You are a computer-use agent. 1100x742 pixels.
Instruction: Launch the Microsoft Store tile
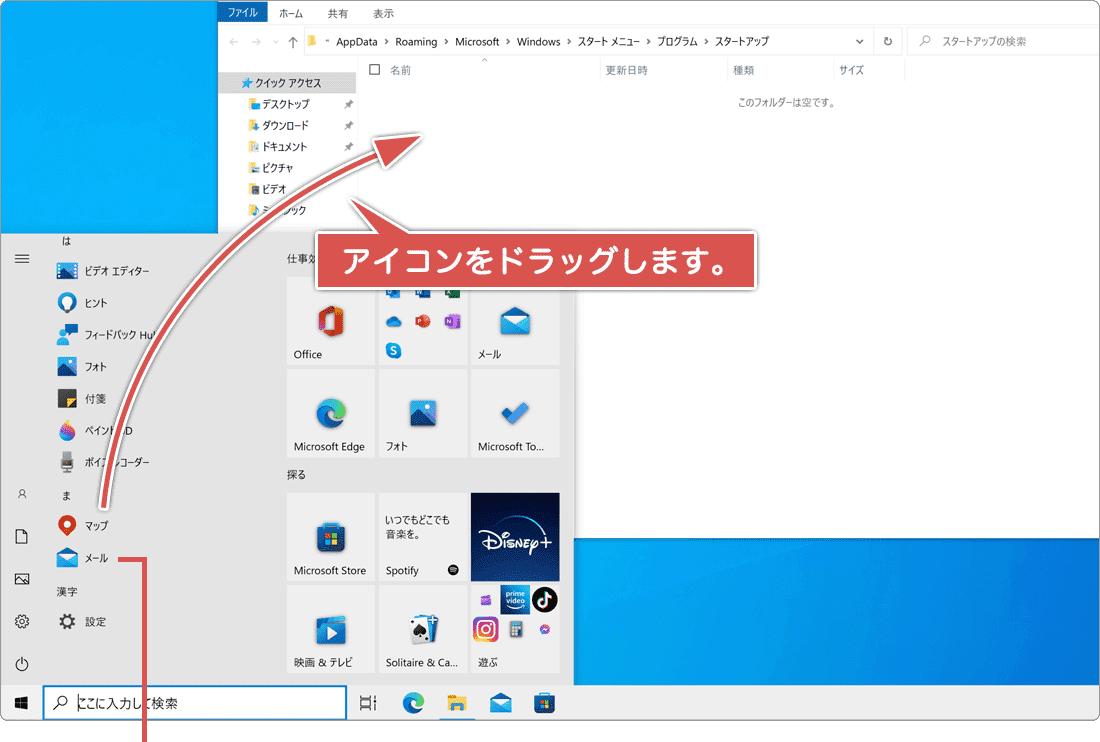[x=330, y=537]
